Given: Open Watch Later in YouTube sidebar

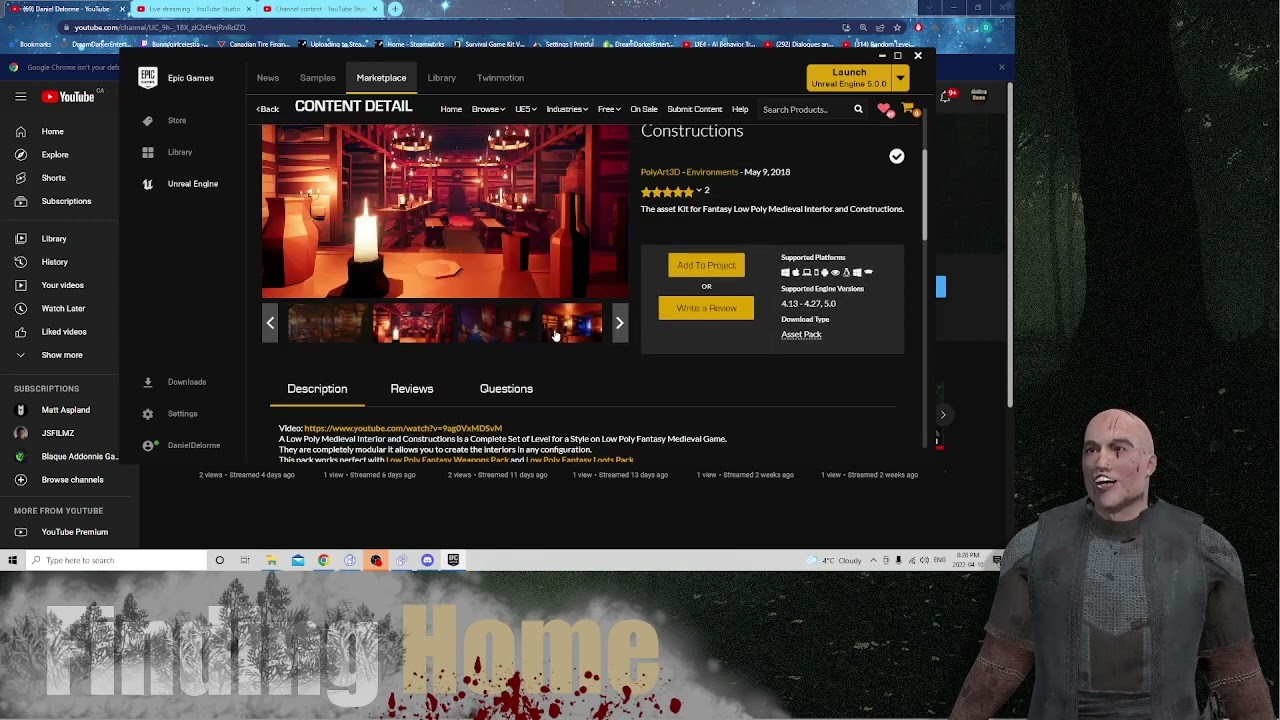Looking at the screenshot, I should (62, 308).
